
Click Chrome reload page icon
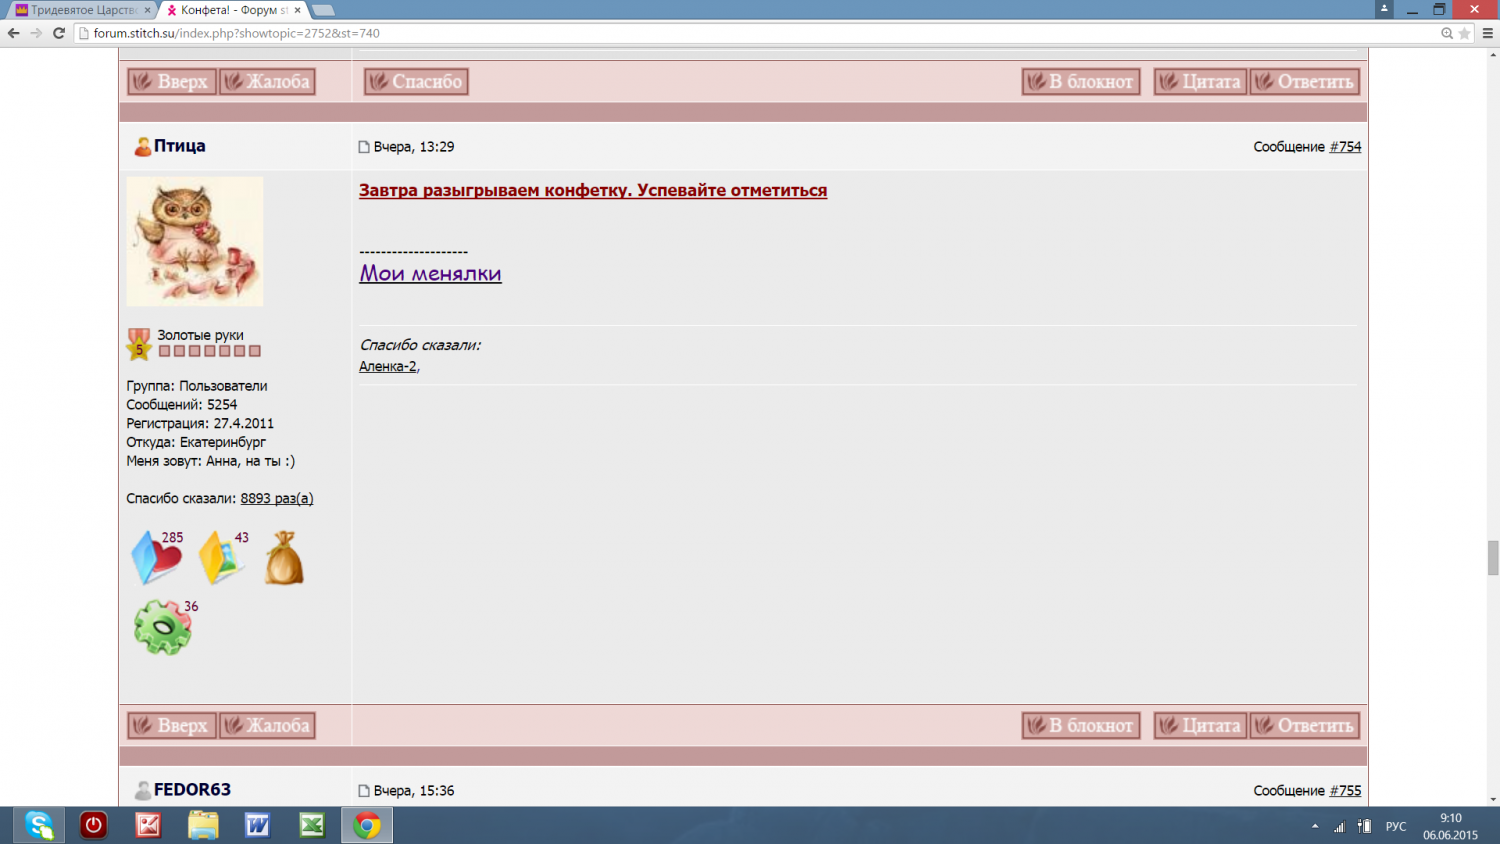coord(59,33)
